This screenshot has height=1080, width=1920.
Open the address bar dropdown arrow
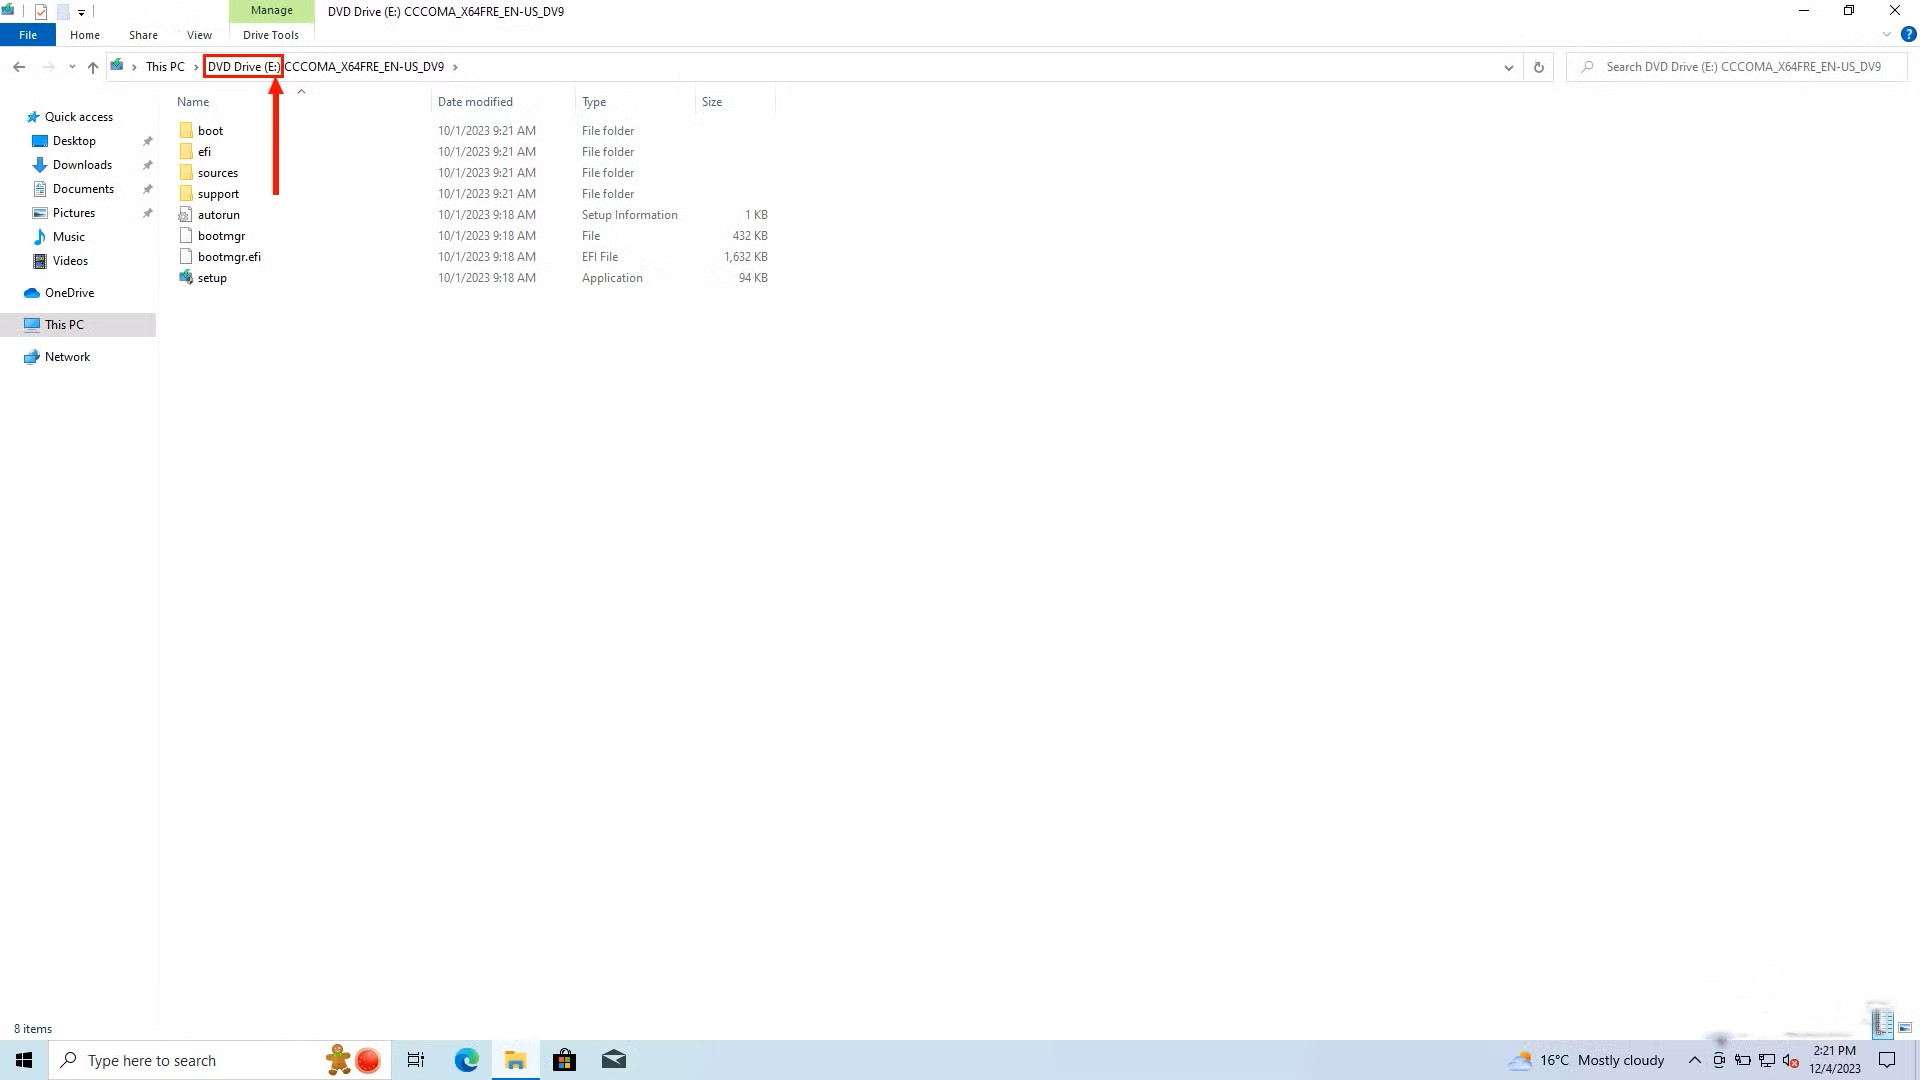coord(1509,67)
